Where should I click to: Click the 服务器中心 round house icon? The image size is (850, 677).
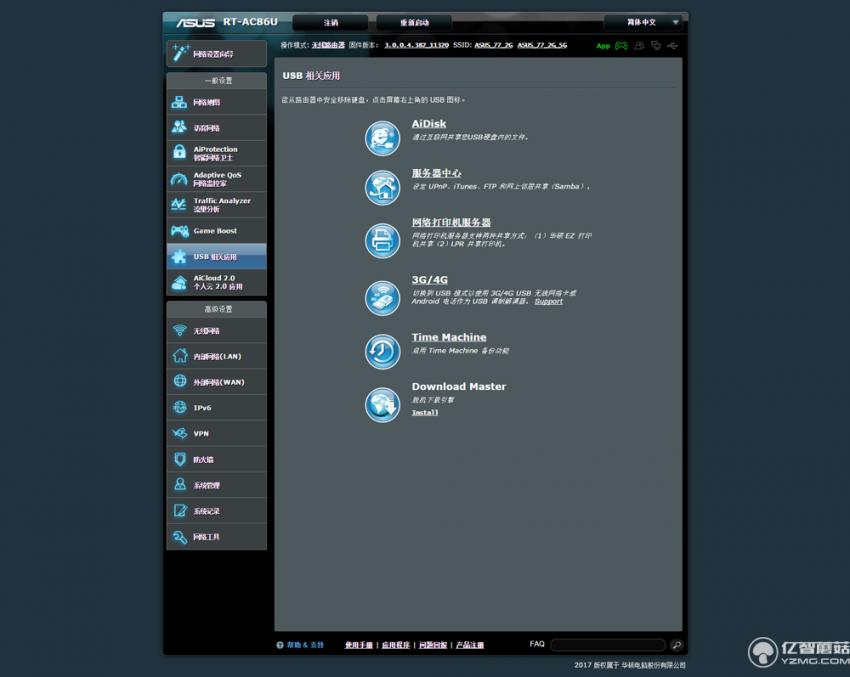(x=382, y=188)
